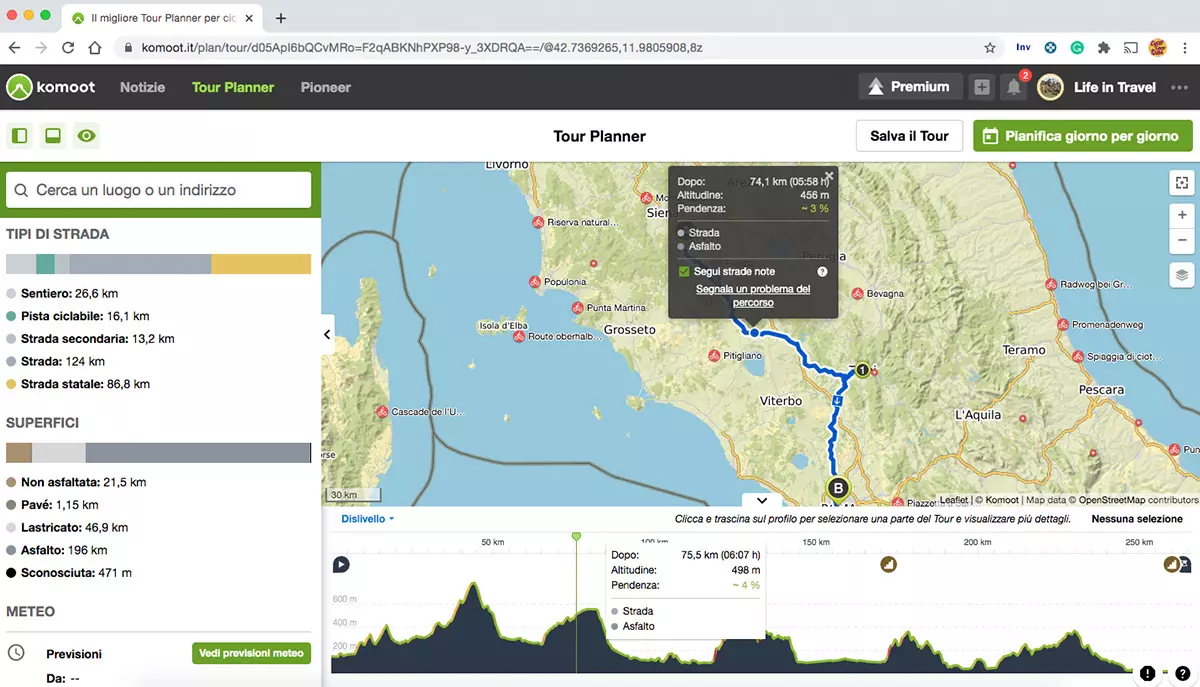Click waypoint 1 marker on map
The width and height of the screenshot is (1200, 687).
point(862,370)
